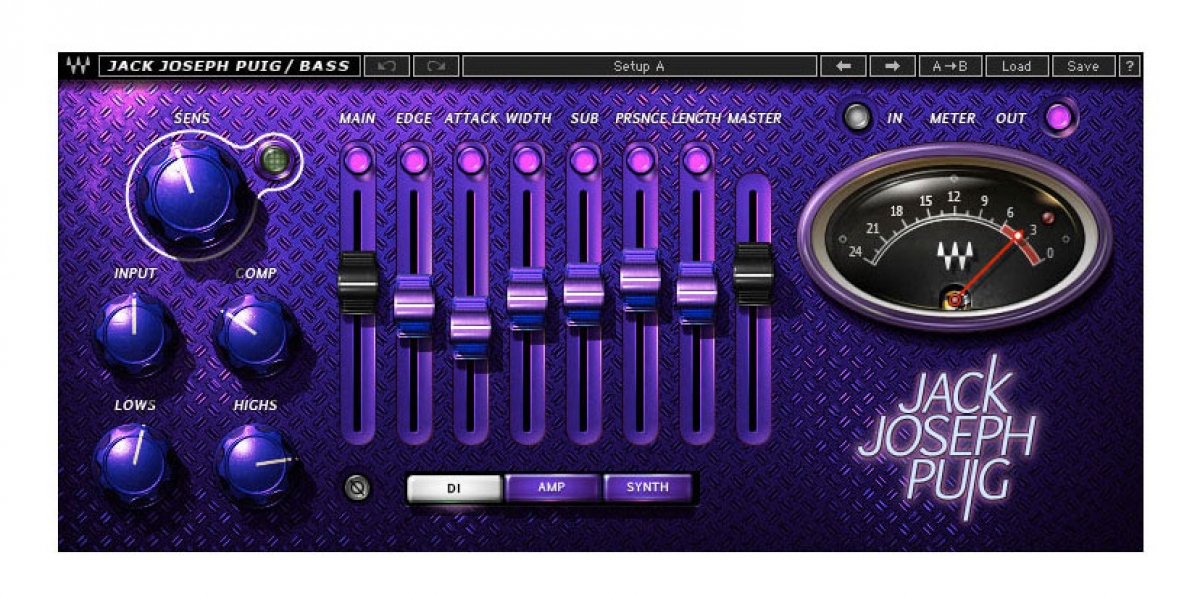1200x597 pixels.
Task: Switch the meter to IN with the gray button
Action: pos(857,118)
